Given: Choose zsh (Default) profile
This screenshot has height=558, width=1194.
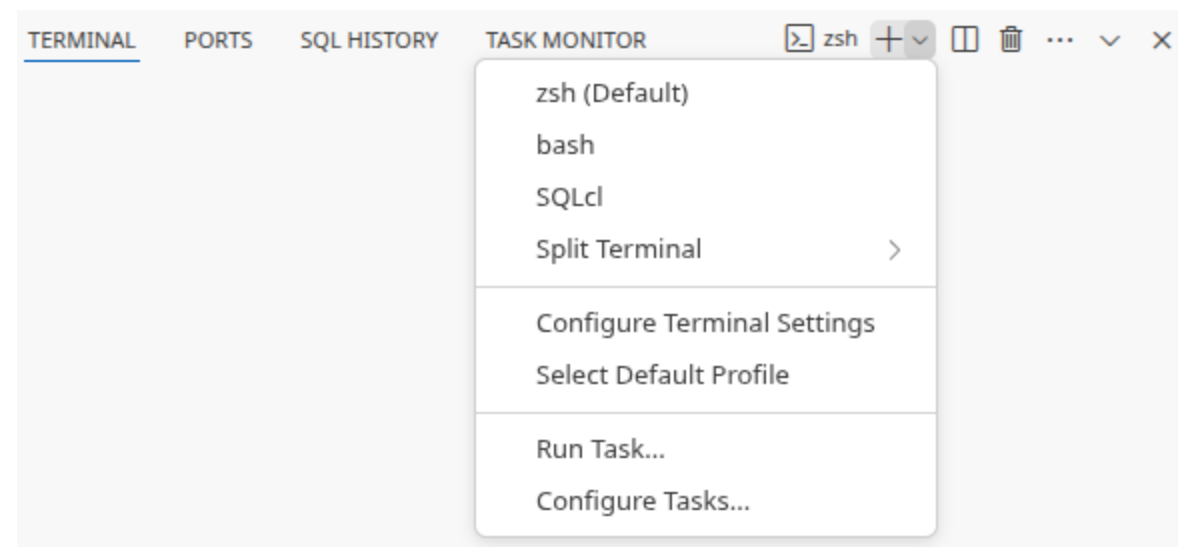Looking at the screenshot, I should tap(612, 94).
